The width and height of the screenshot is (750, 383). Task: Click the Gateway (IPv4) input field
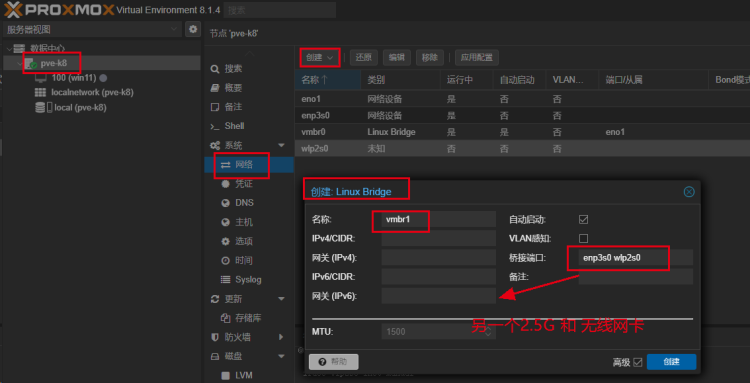coord(439,257)
